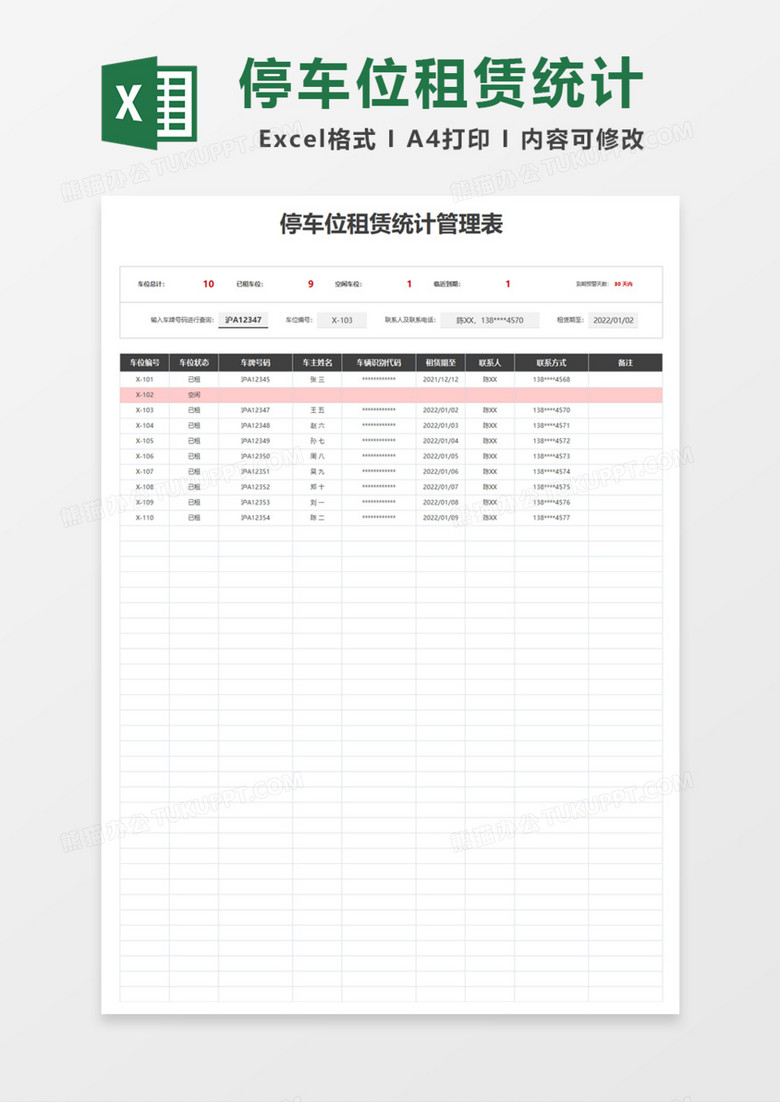Click the rented spaces count 9
Viewport: 780px width, 1102px height.
pyautogui.click(x=310, y=284)
